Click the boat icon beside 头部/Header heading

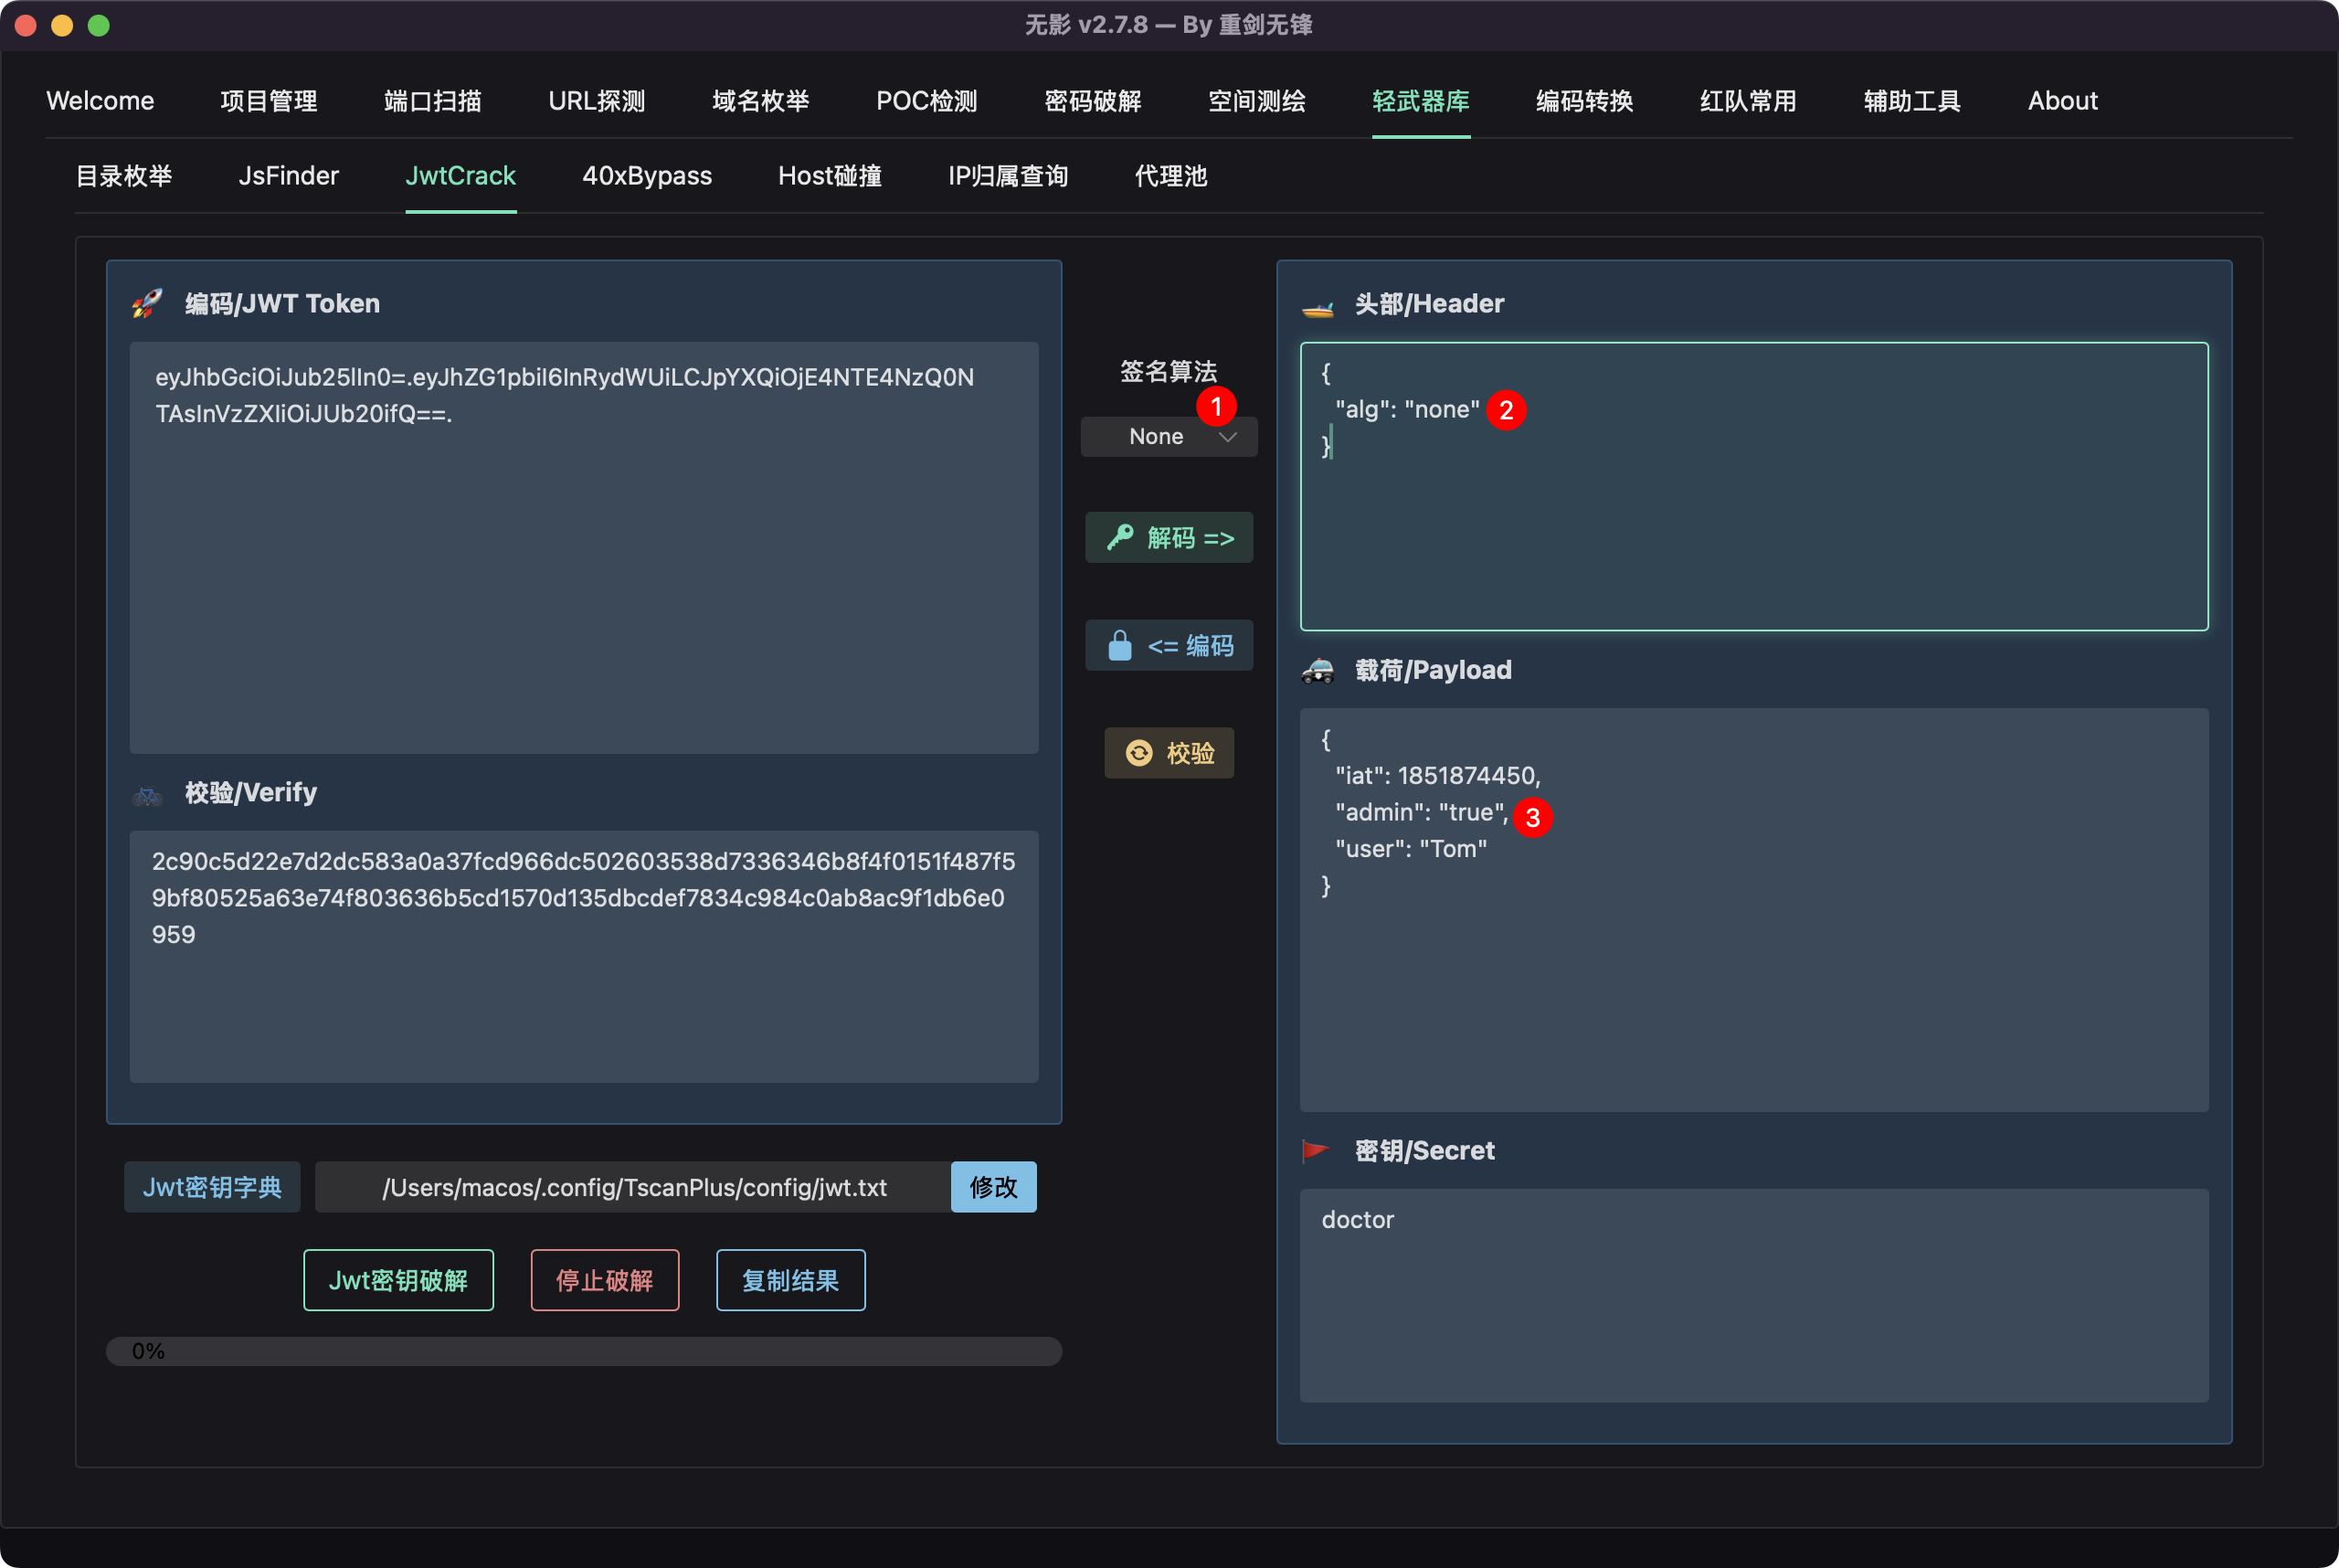pos(1318,305)
